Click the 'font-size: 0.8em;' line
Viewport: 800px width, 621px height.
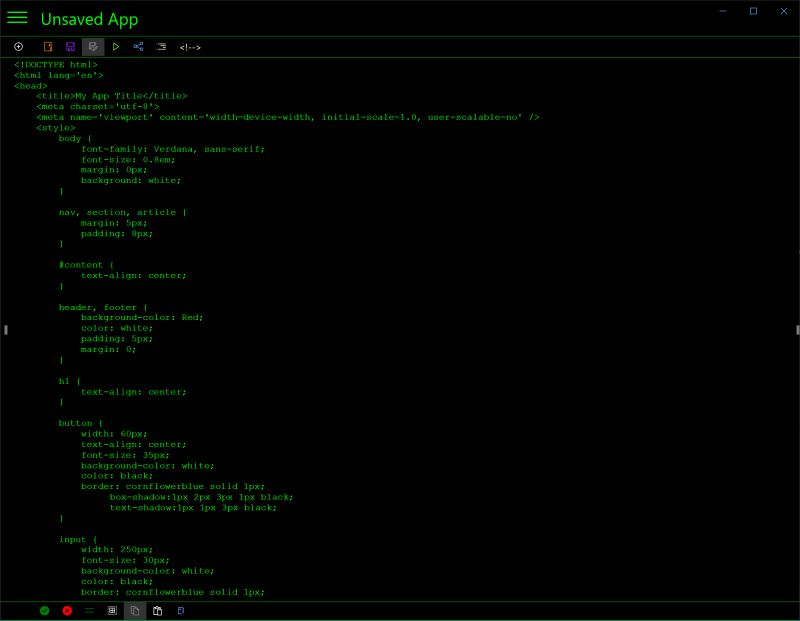point(128,160)
